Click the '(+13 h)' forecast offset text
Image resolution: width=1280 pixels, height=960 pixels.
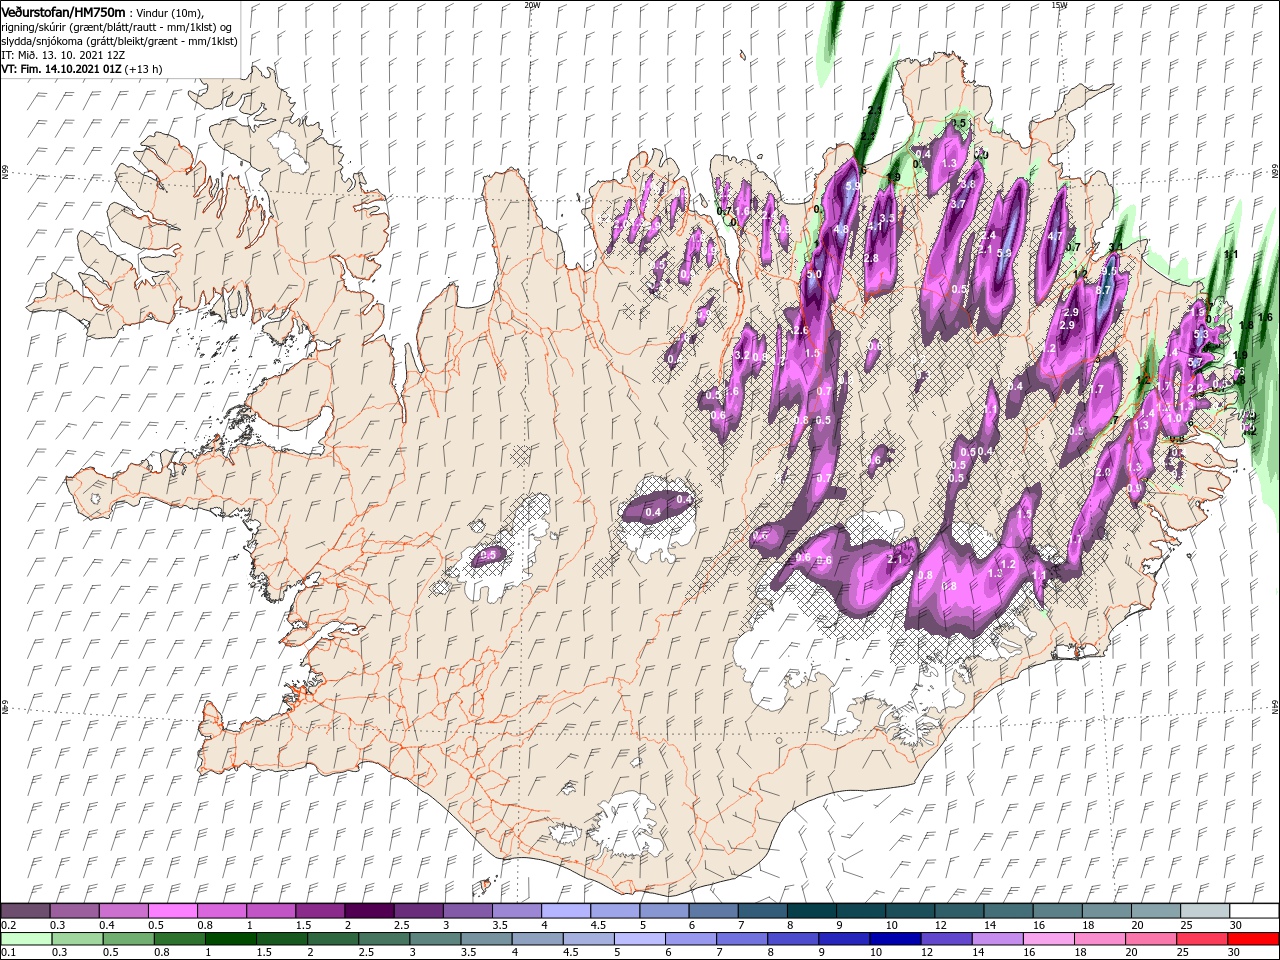point(144,69)
